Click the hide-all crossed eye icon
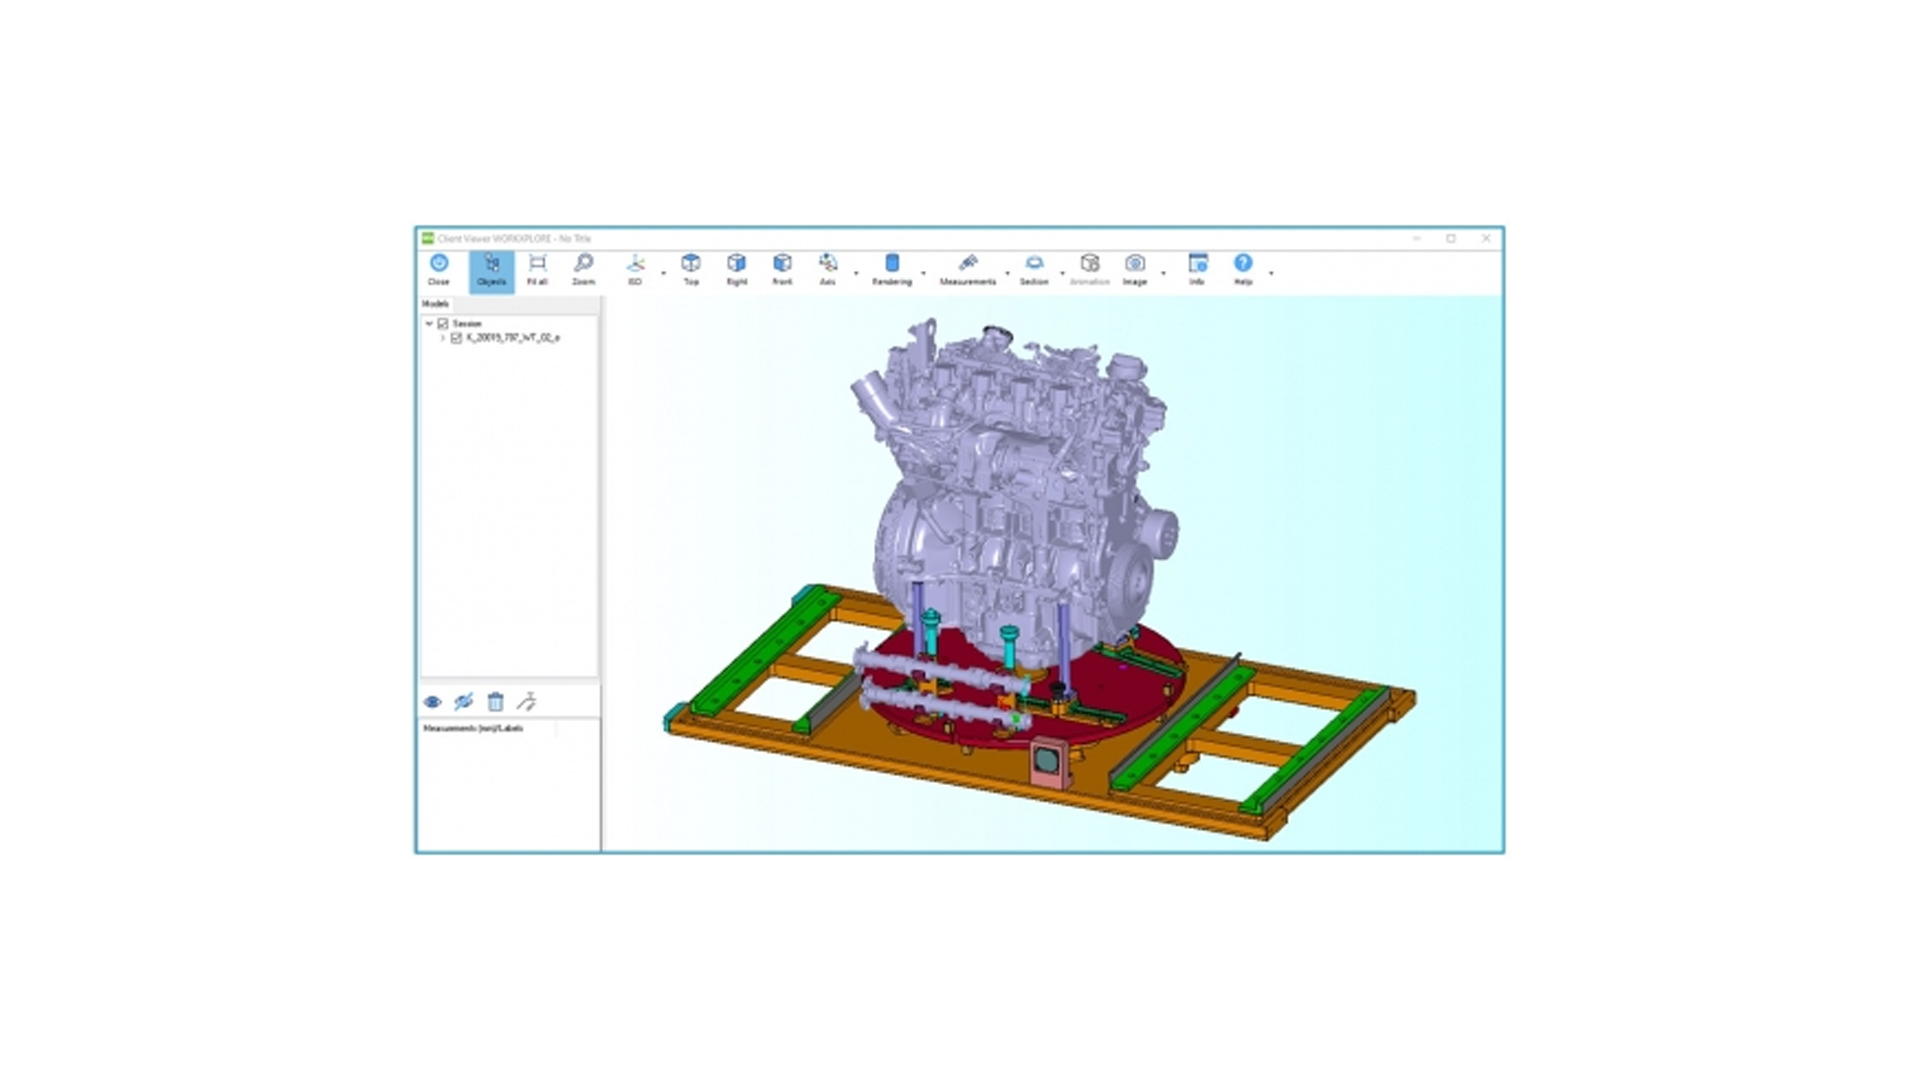Viewport: 1920px width, 1080px height. point(463,702)
